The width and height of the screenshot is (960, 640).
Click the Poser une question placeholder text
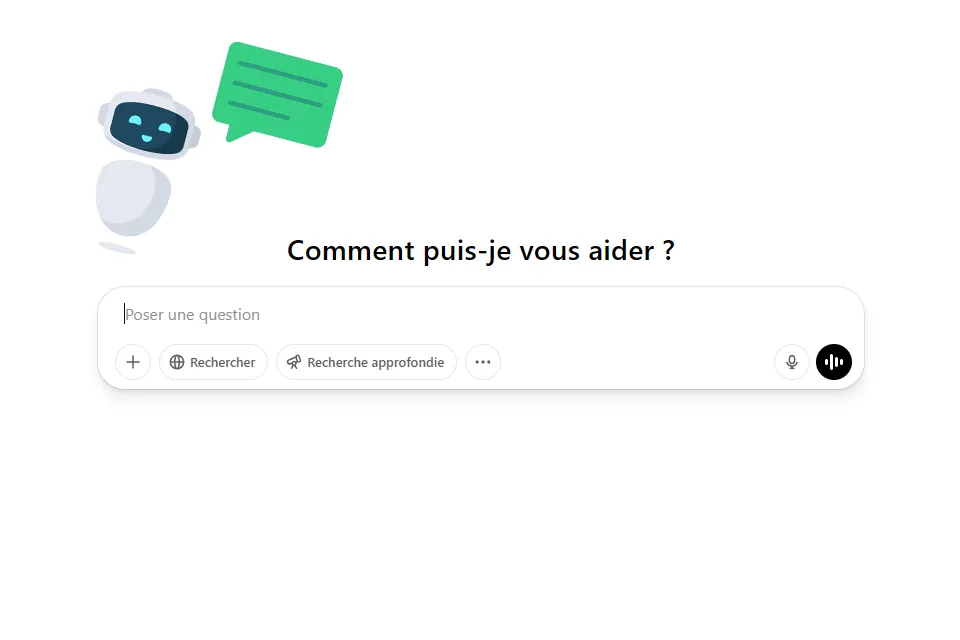(192, 315)
